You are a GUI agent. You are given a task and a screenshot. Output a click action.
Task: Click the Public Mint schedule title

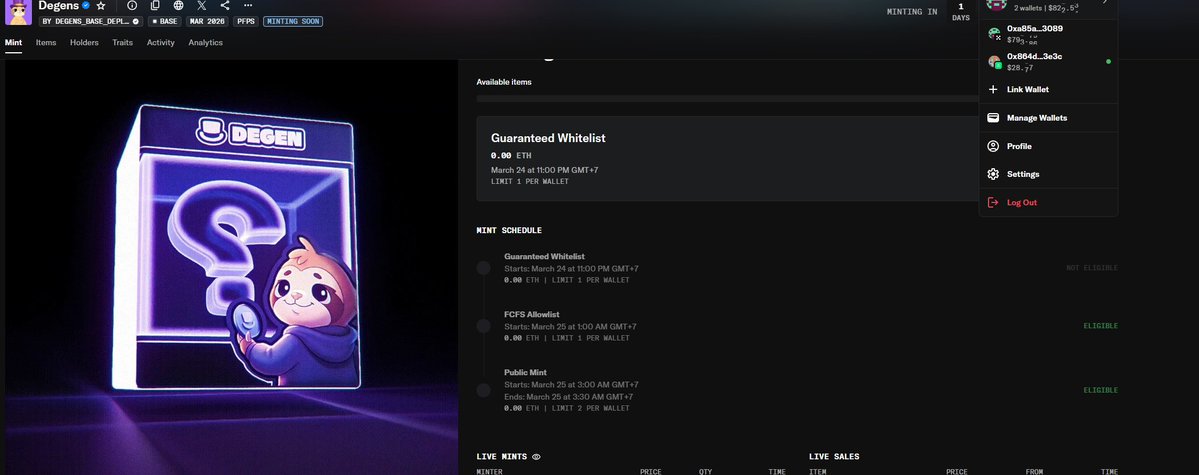point(524,373)
